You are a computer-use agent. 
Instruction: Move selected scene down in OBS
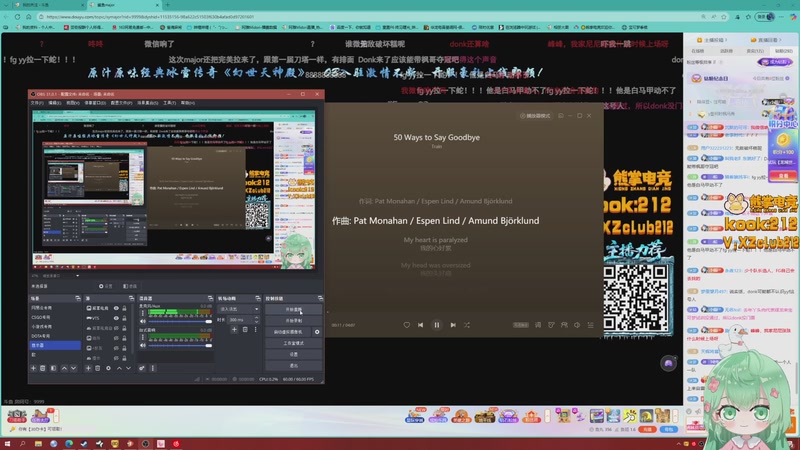pyautogui.click(x=73, y=368)
